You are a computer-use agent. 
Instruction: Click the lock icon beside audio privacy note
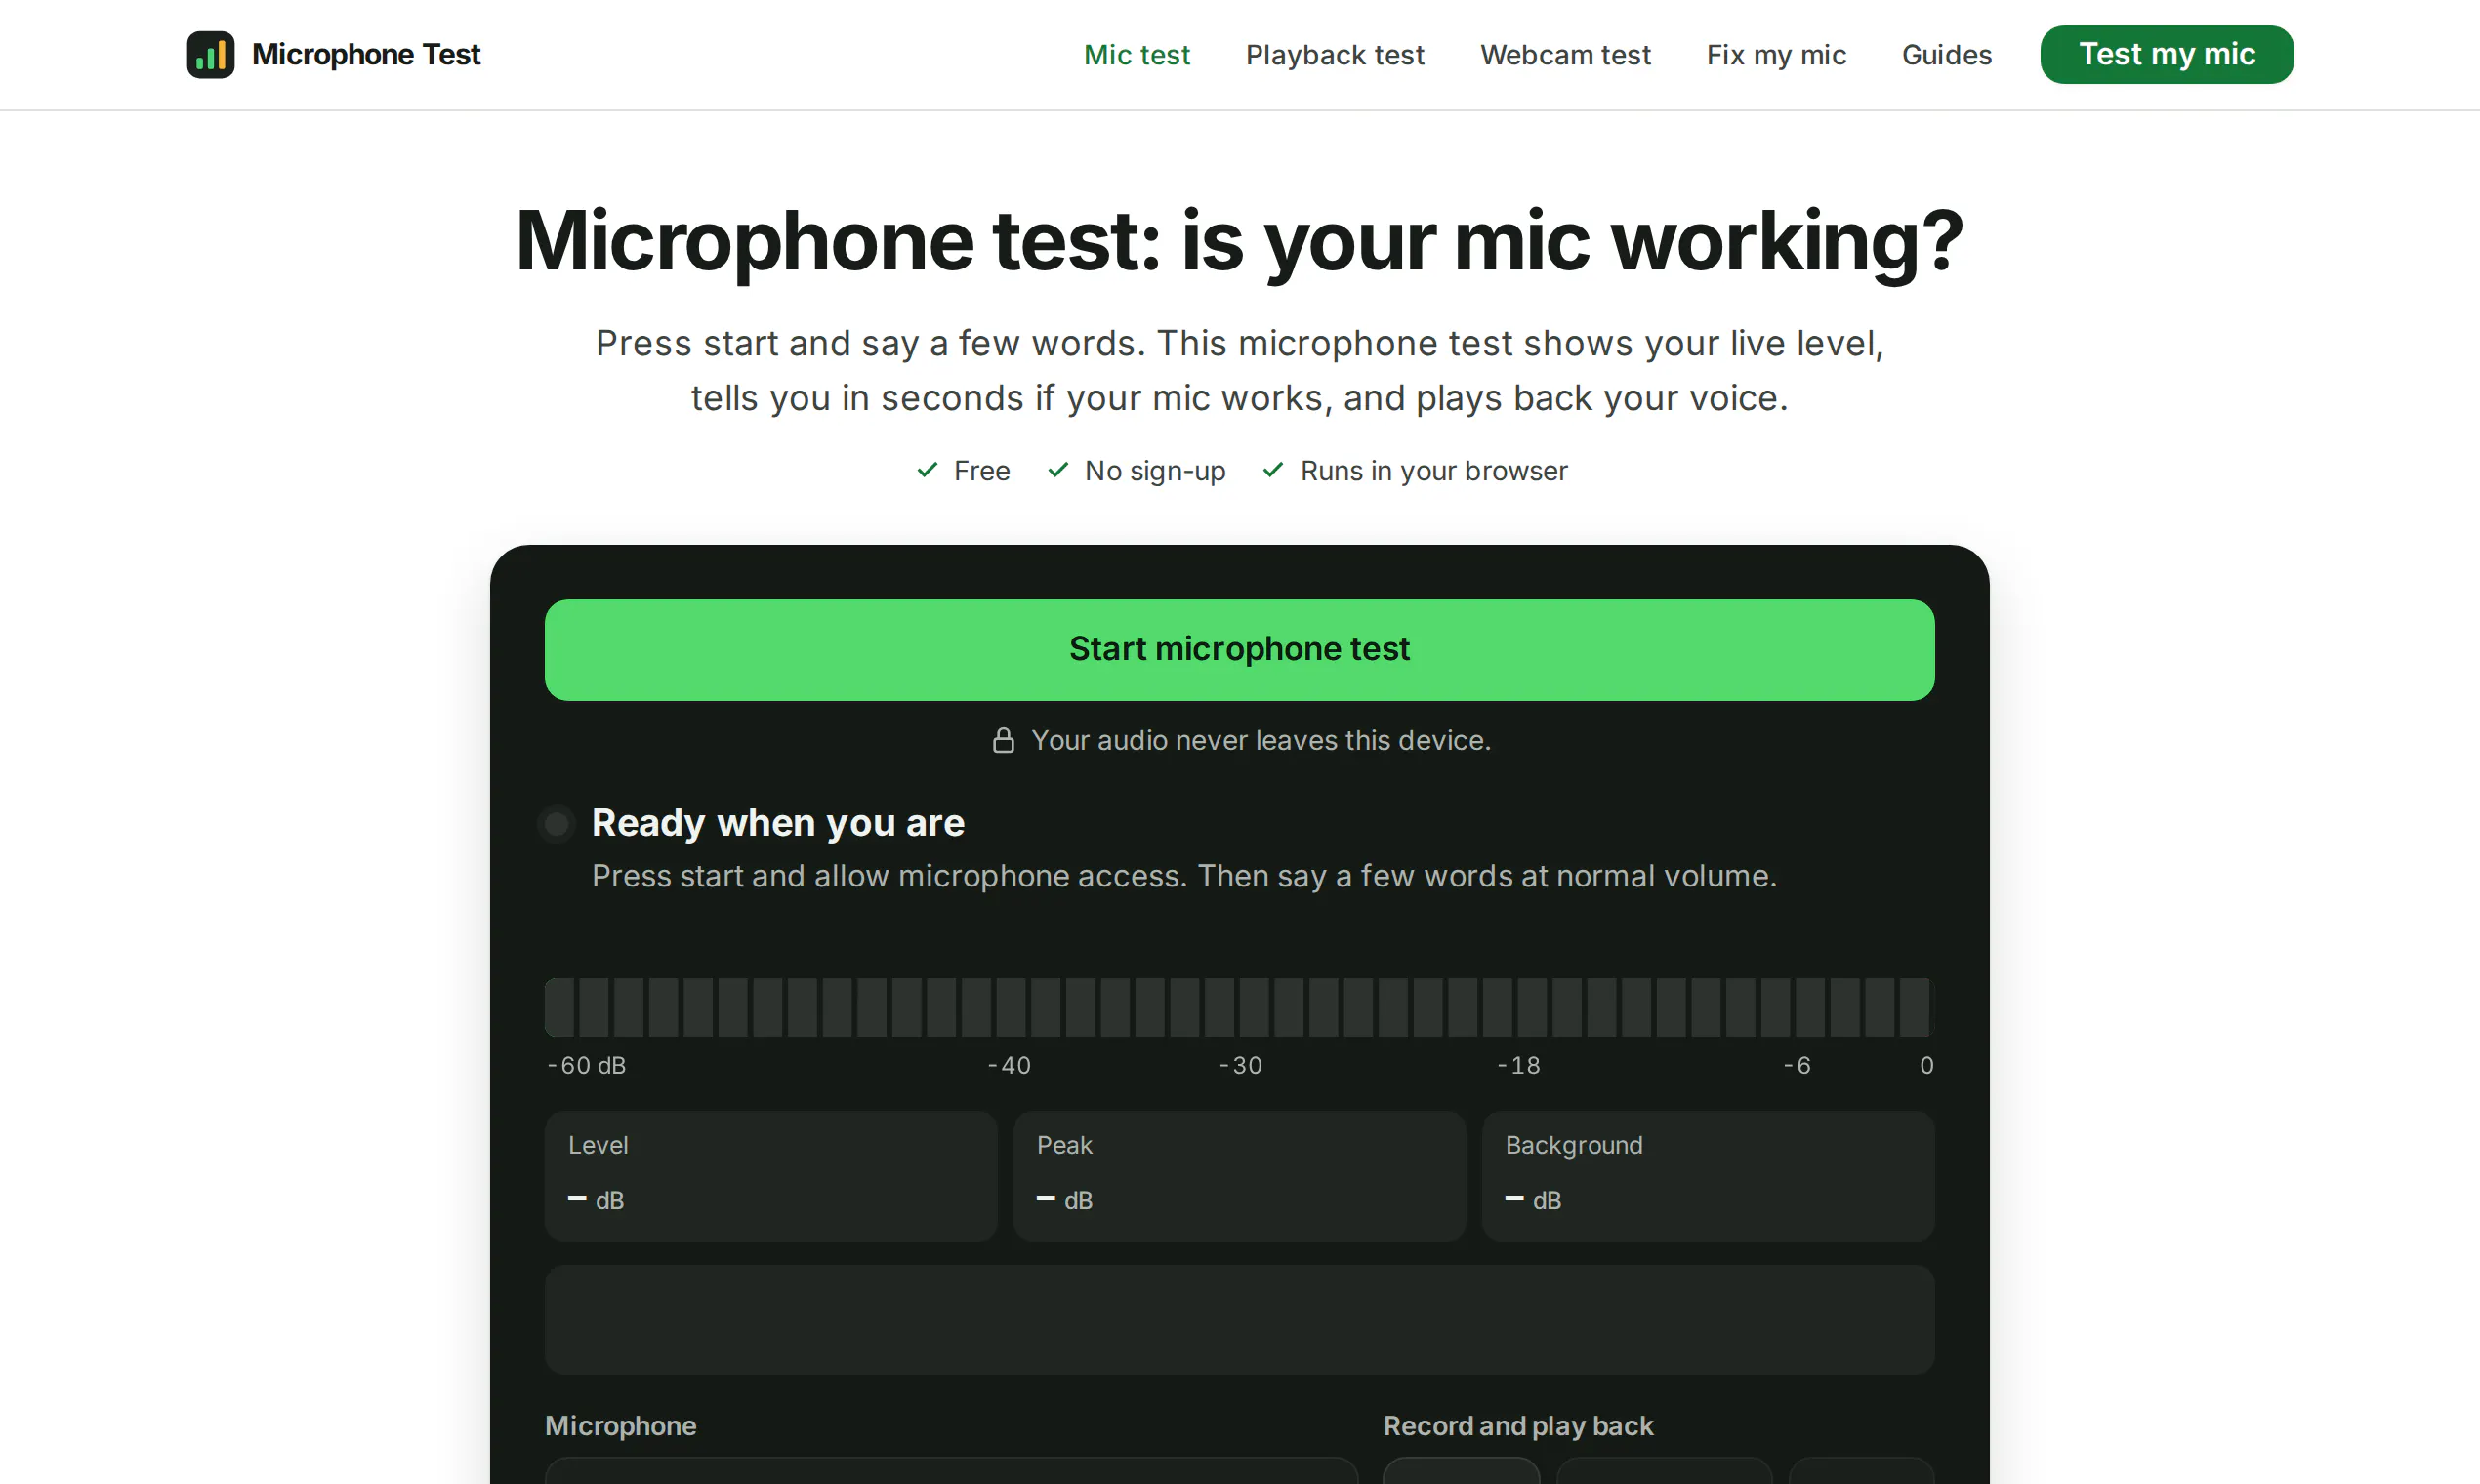pos(1003,740)
